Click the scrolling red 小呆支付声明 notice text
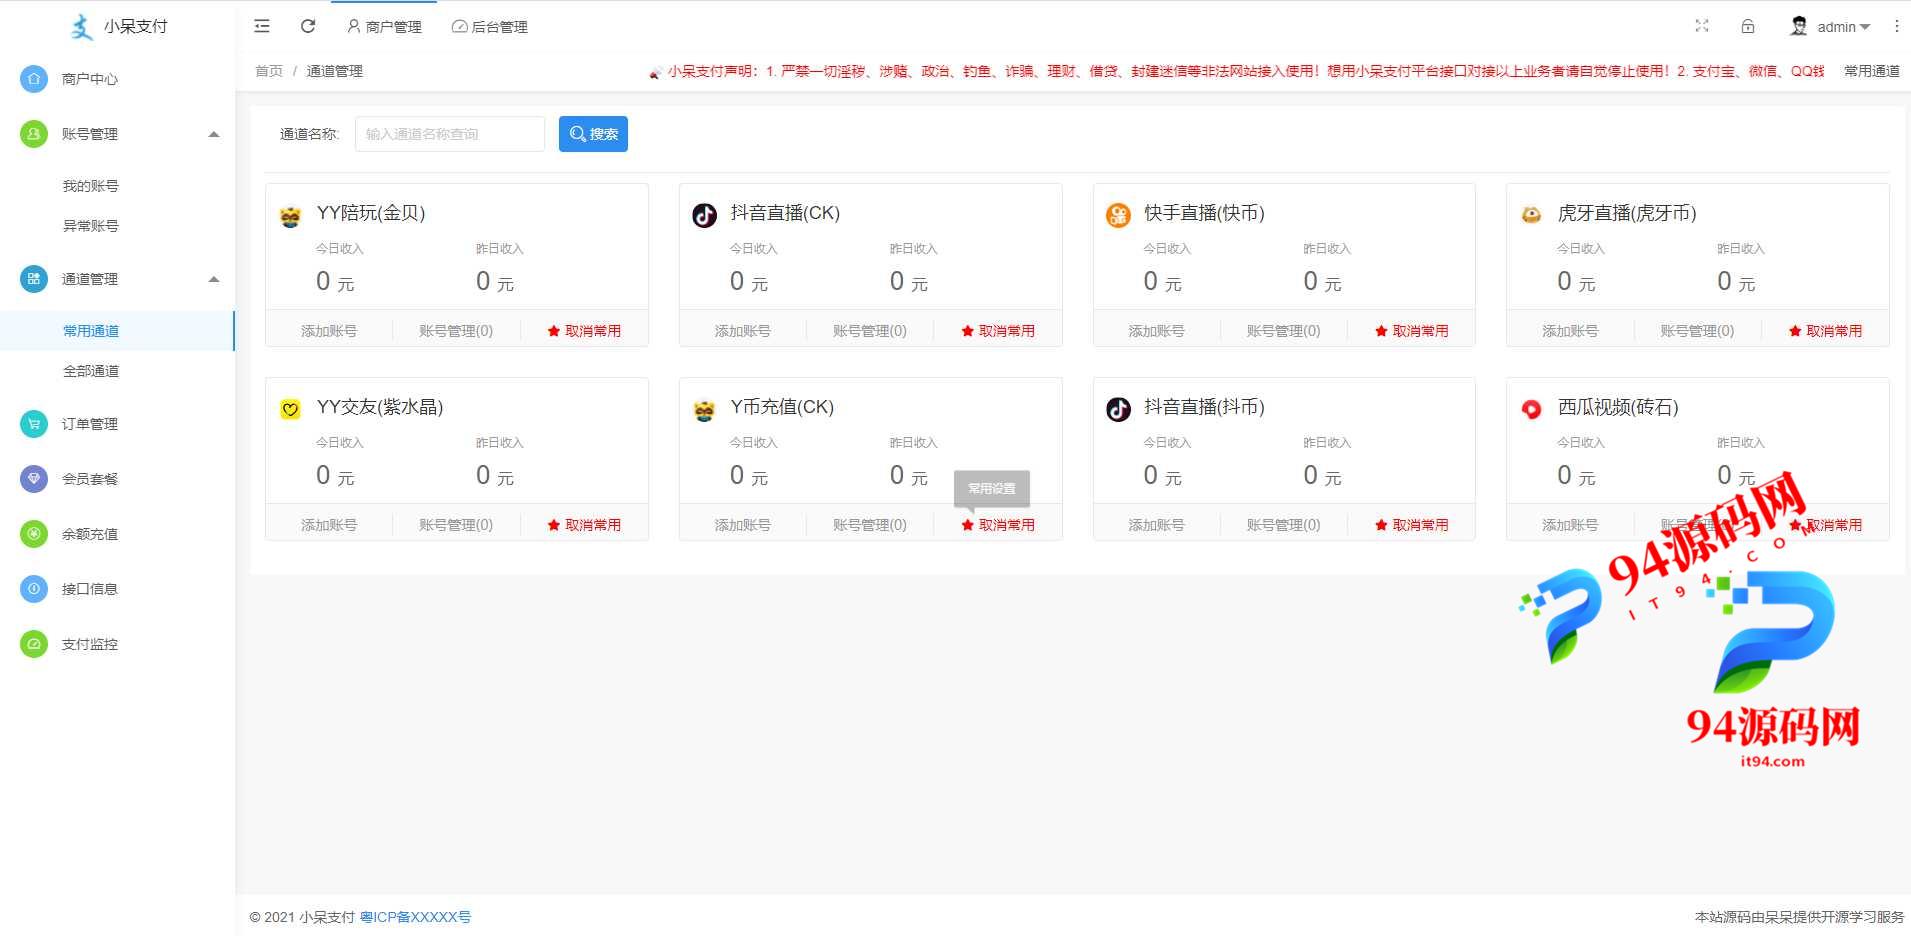1911x936 pixels. (x=1245, y=71)
